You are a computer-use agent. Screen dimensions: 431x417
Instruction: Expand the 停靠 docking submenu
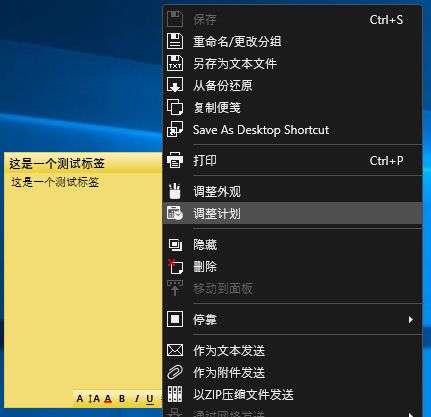pos(292,320)
